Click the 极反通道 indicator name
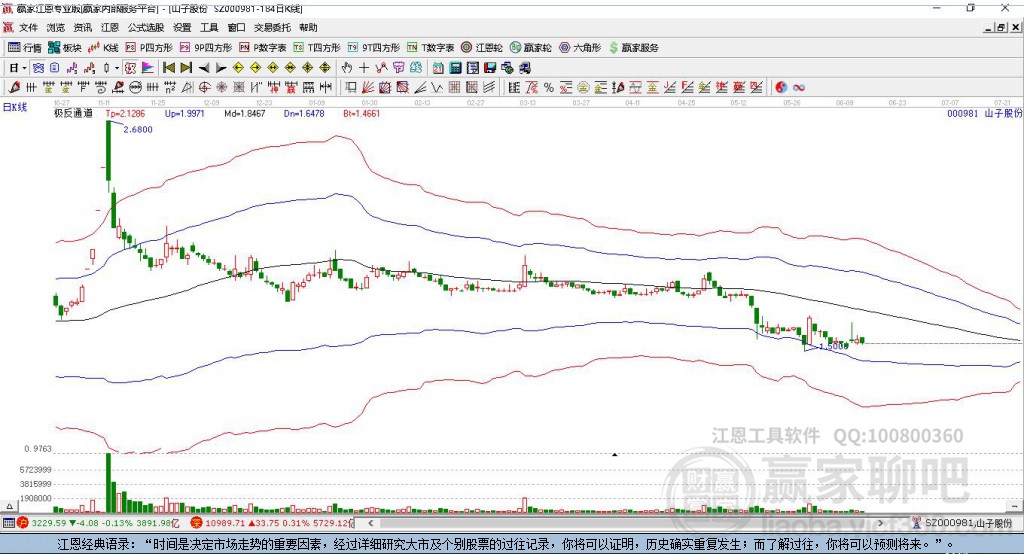The width and height of the screenshot is (1024, 554). pyautogui.click(x=73, y=113)
